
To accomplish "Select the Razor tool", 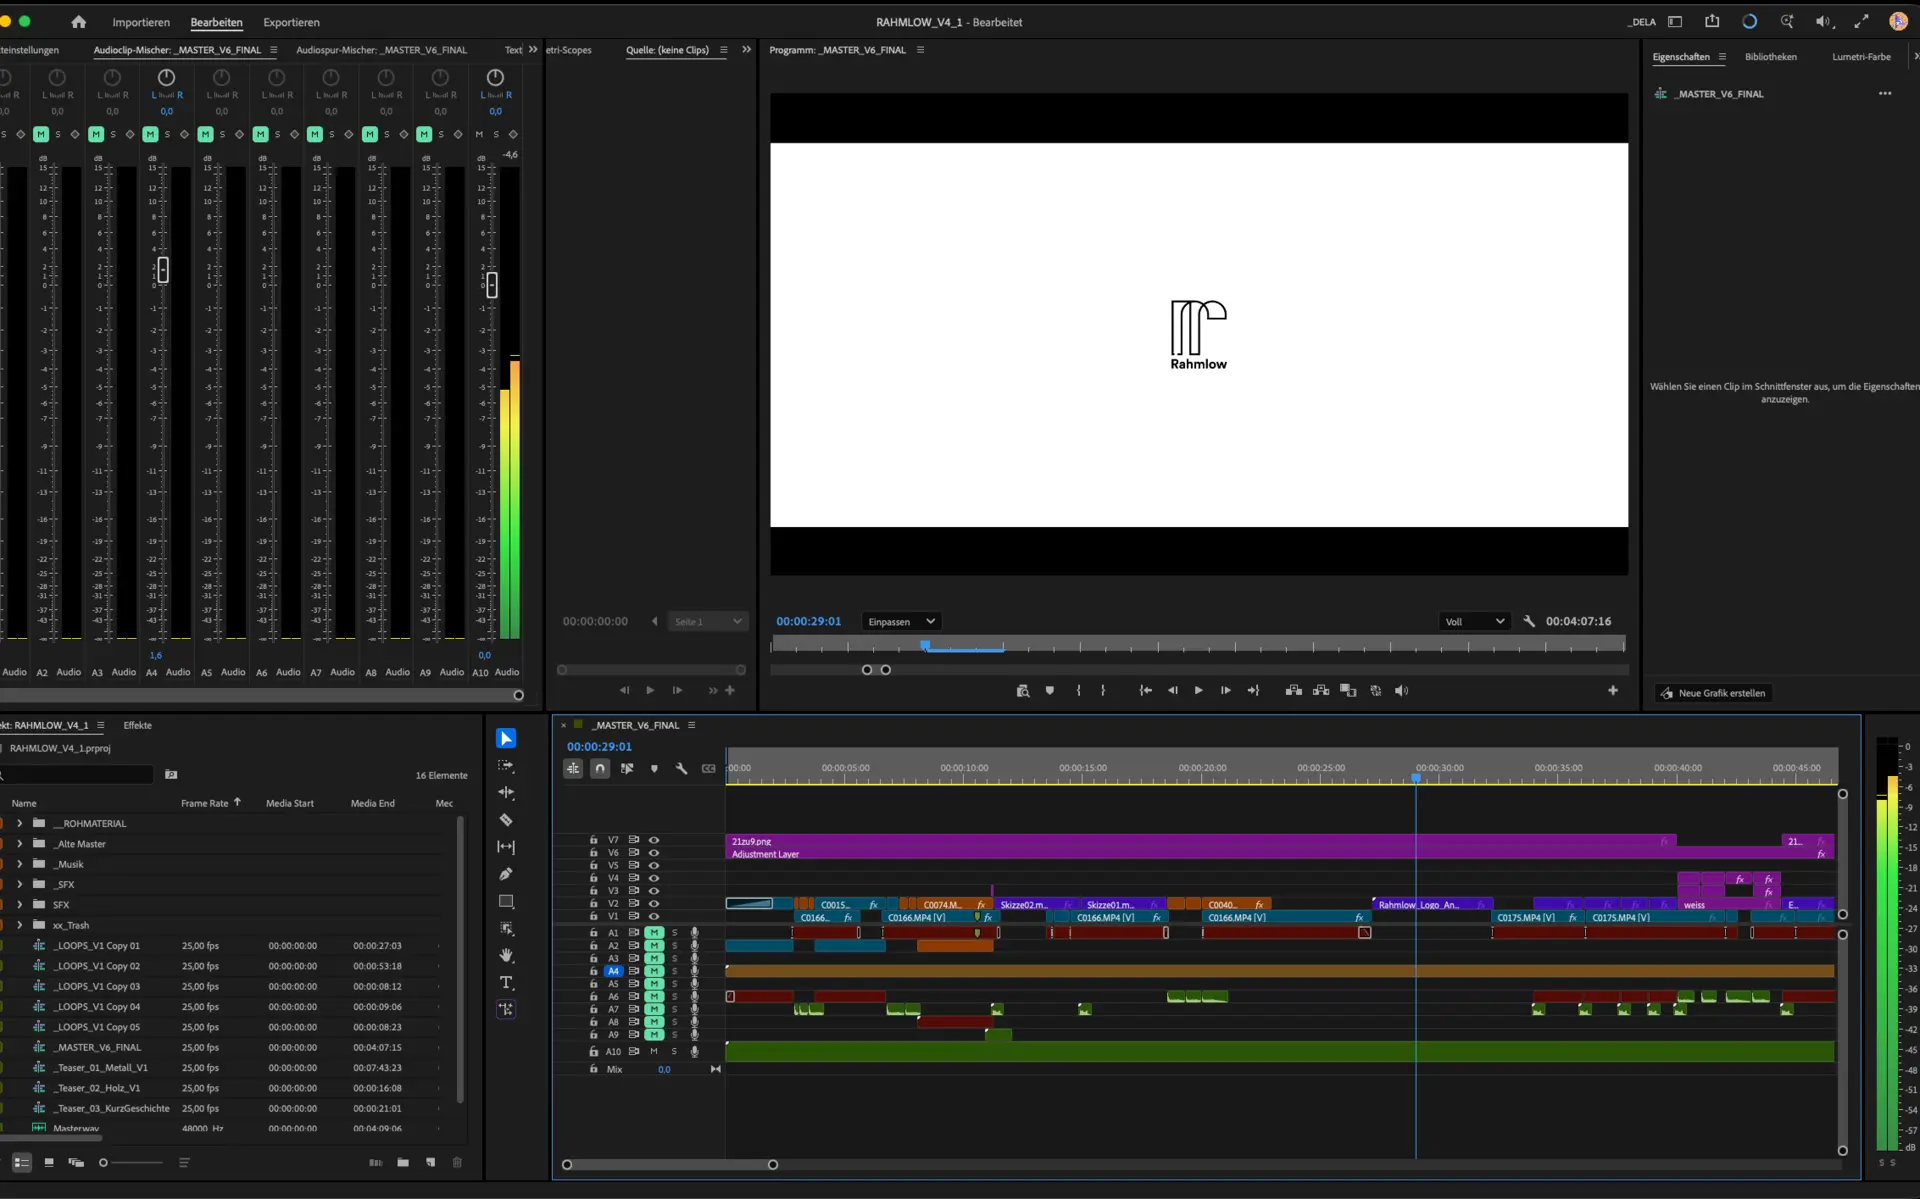I will point(506,820).
